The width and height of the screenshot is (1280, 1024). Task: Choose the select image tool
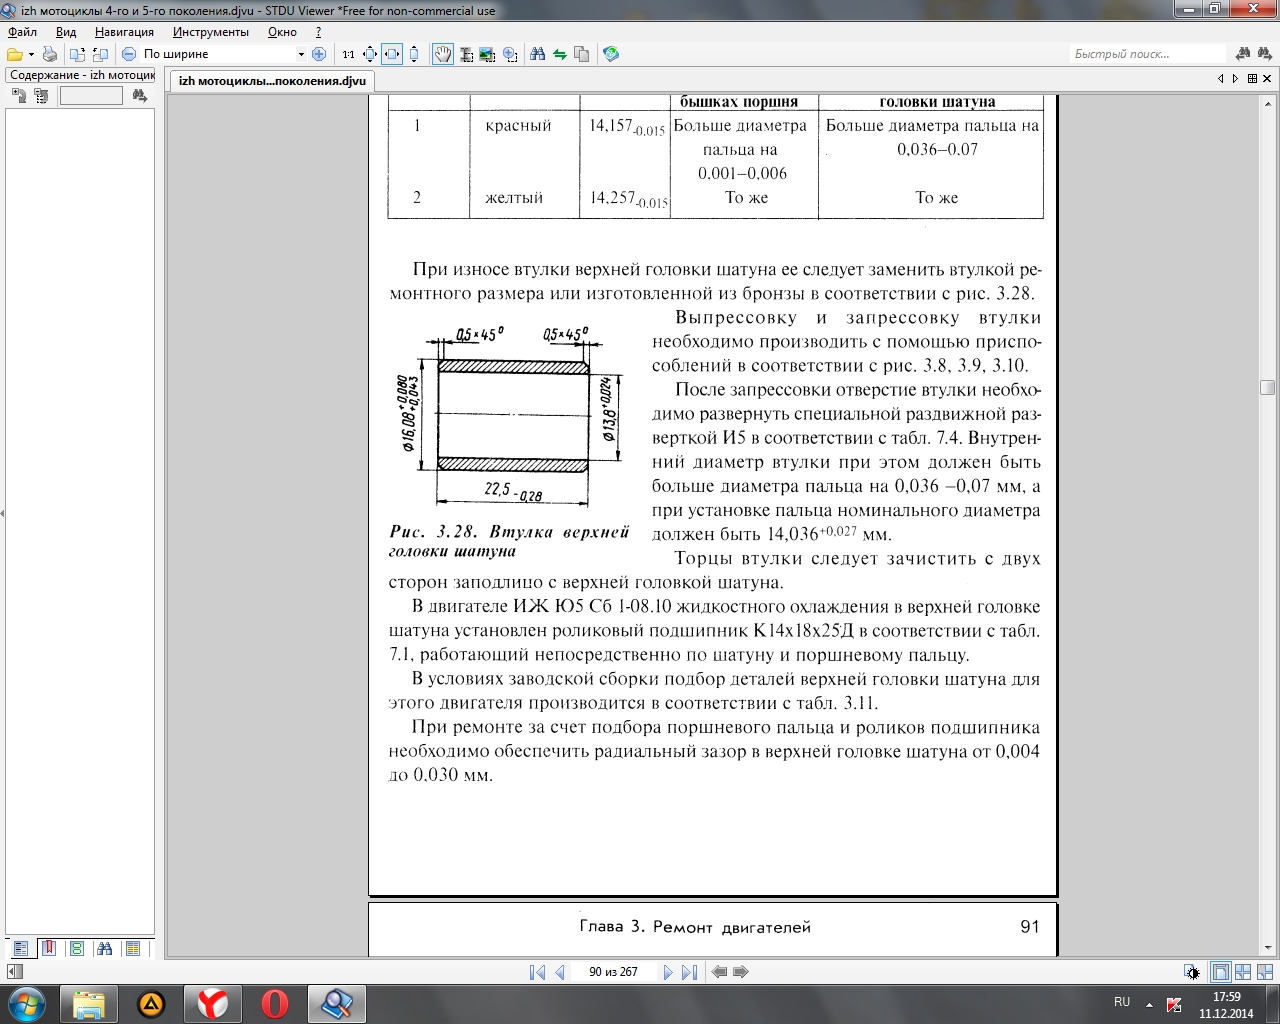pos(487,54)
